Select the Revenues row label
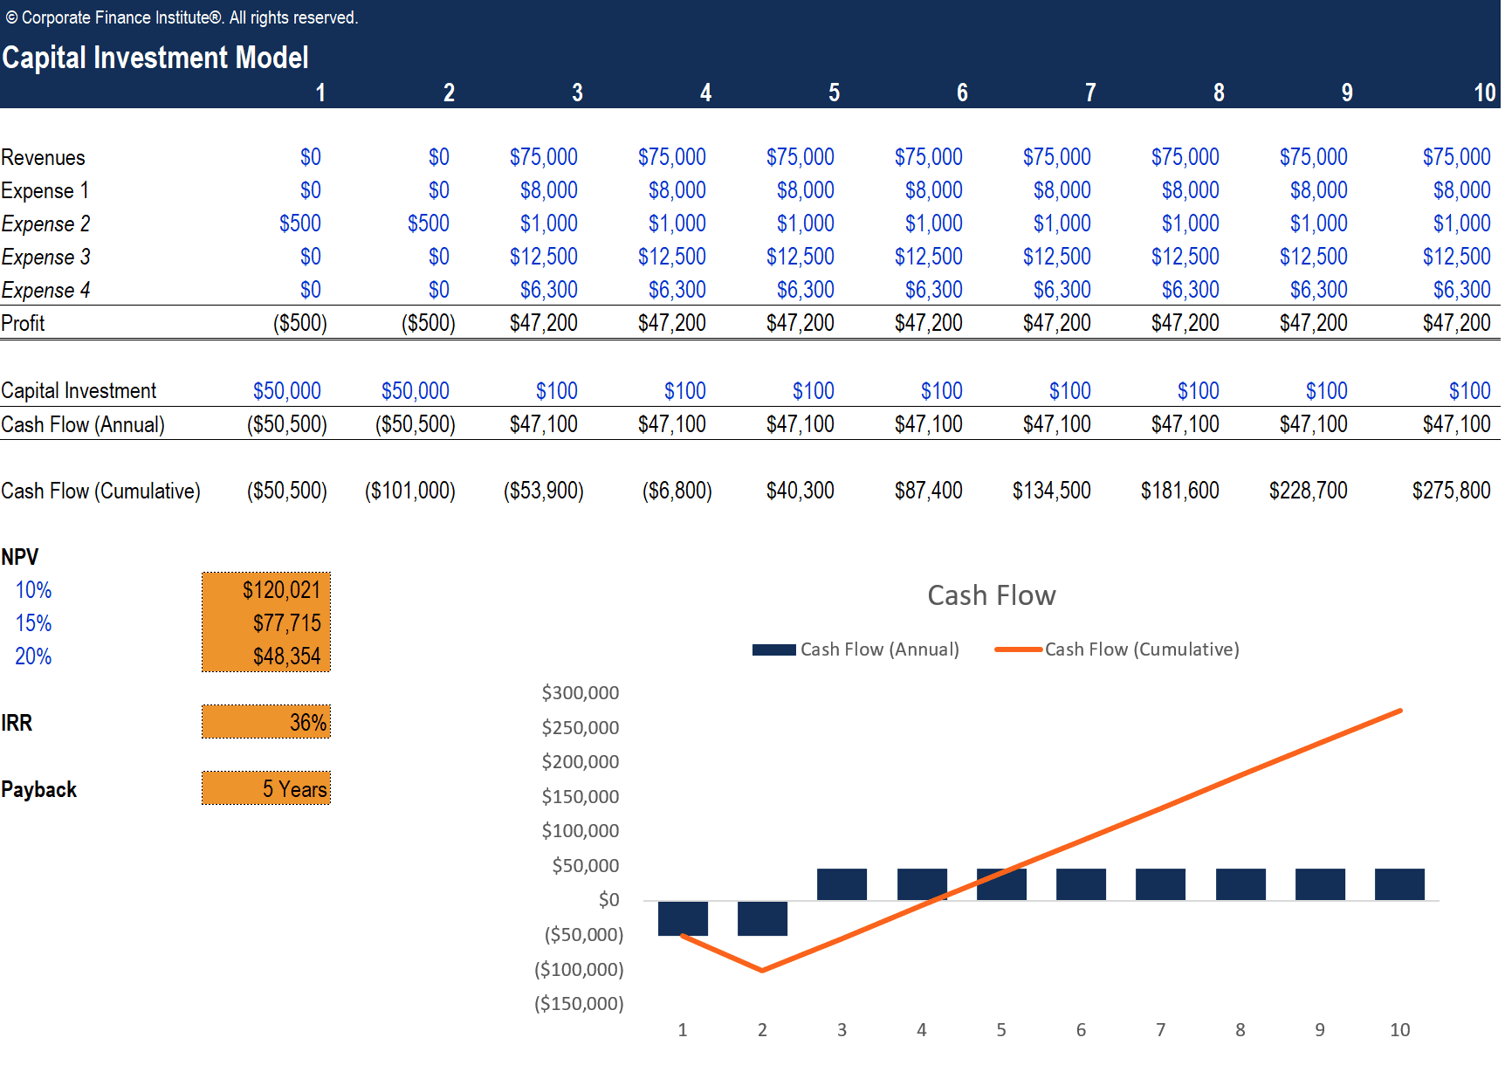This screenshot has height=1072, width=1505. [43, 157]
